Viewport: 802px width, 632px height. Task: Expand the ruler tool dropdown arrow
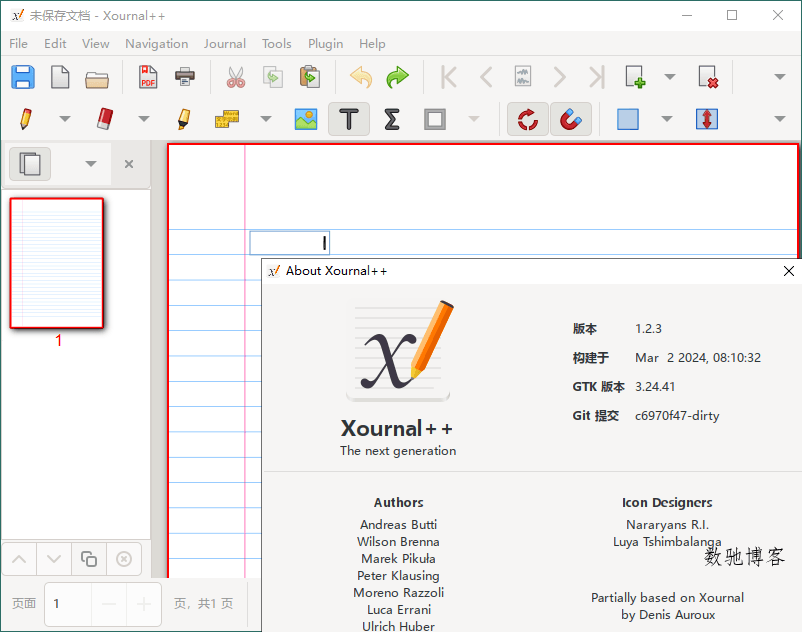pos(265,119)
